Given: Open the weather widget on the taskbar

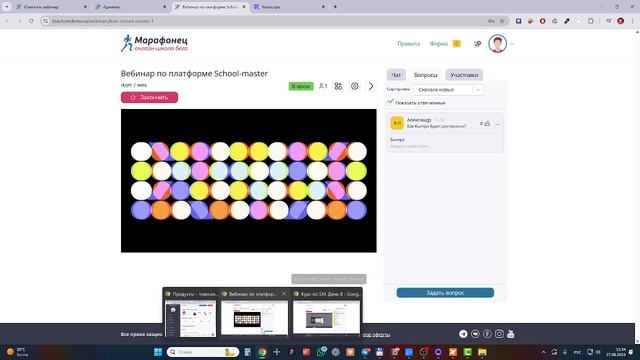Looking at the screenshot, I should pyautogui.click(x=17, y=352).
